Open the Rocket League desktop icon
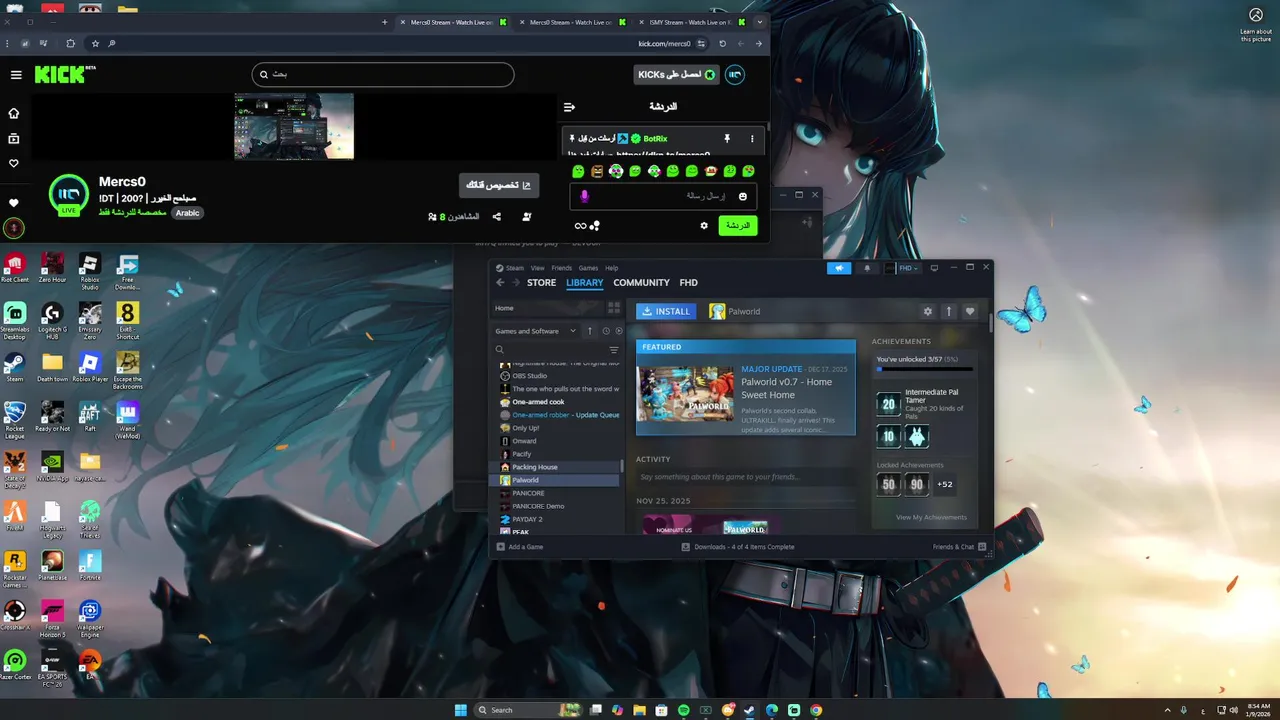The height and width of the screenshot is (720, 1280). coord(14,418)
